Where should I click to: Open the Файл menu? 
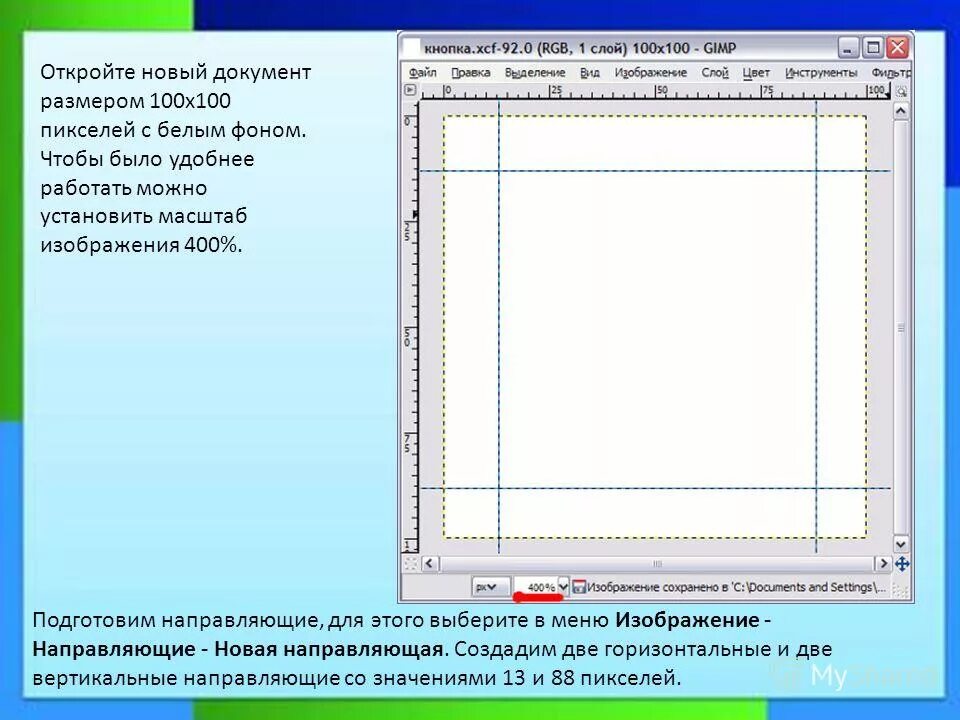pos(423,72)
